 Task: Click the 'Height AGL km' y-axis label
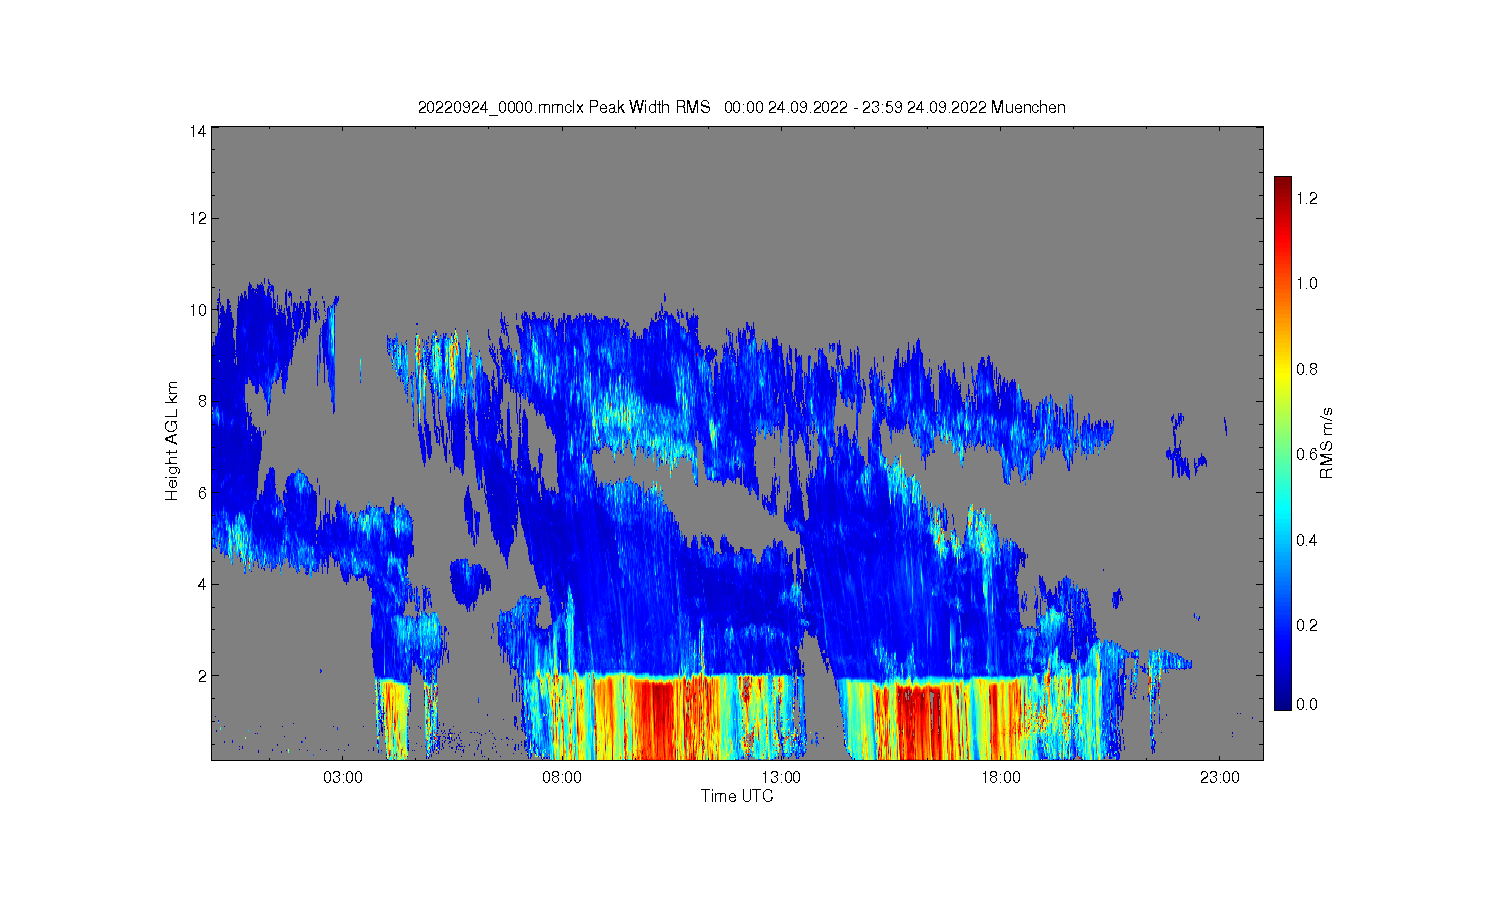click(x=172, y=441)
